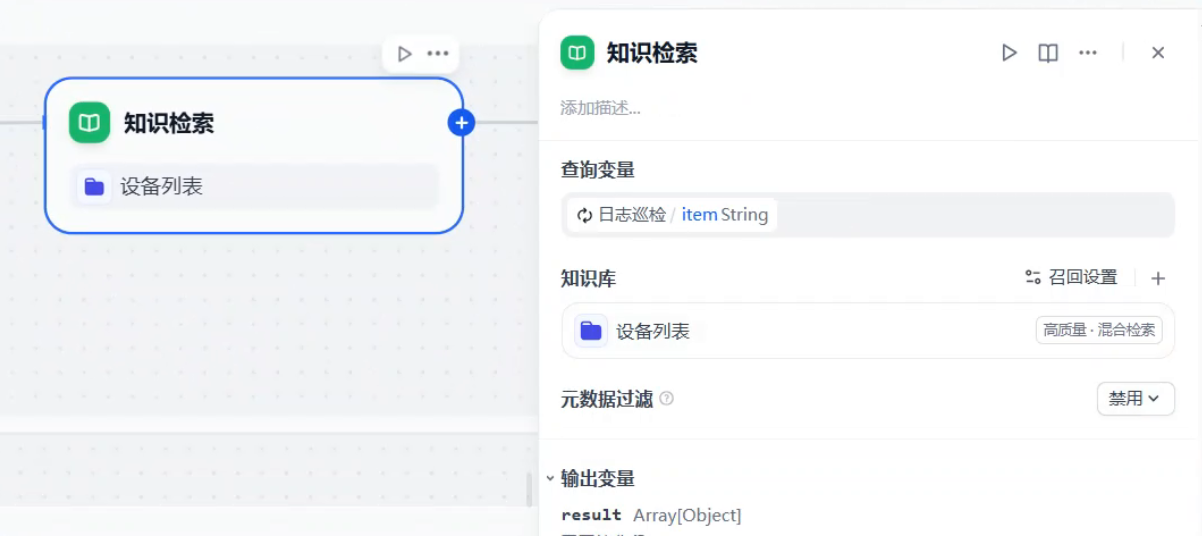Image resolution: width=1202 pixels, height=536 pixels.
Task: Show the 元数据过滤 help tooltip icon
Action: pyautogui.click(x=667, y=399)
